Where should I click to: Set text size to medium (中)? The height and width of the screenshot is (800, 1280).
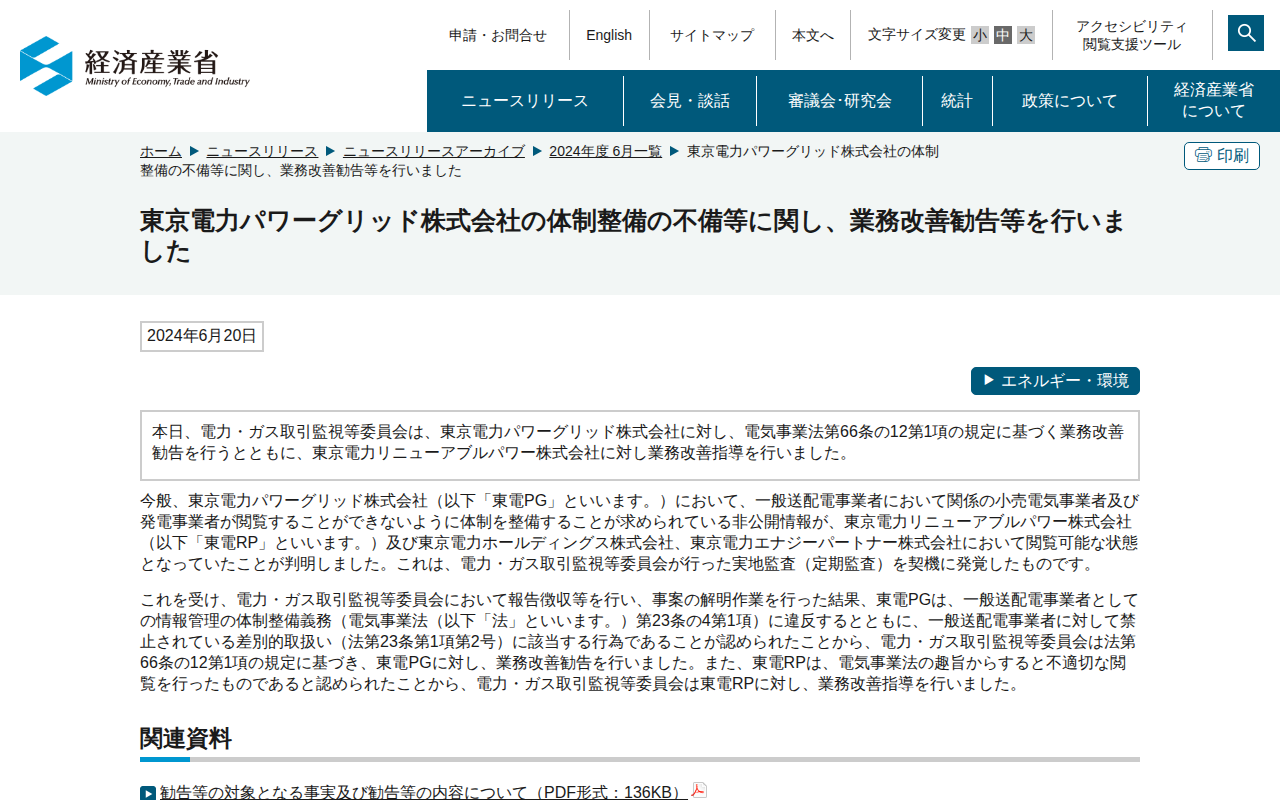[x=1003, y=35]
